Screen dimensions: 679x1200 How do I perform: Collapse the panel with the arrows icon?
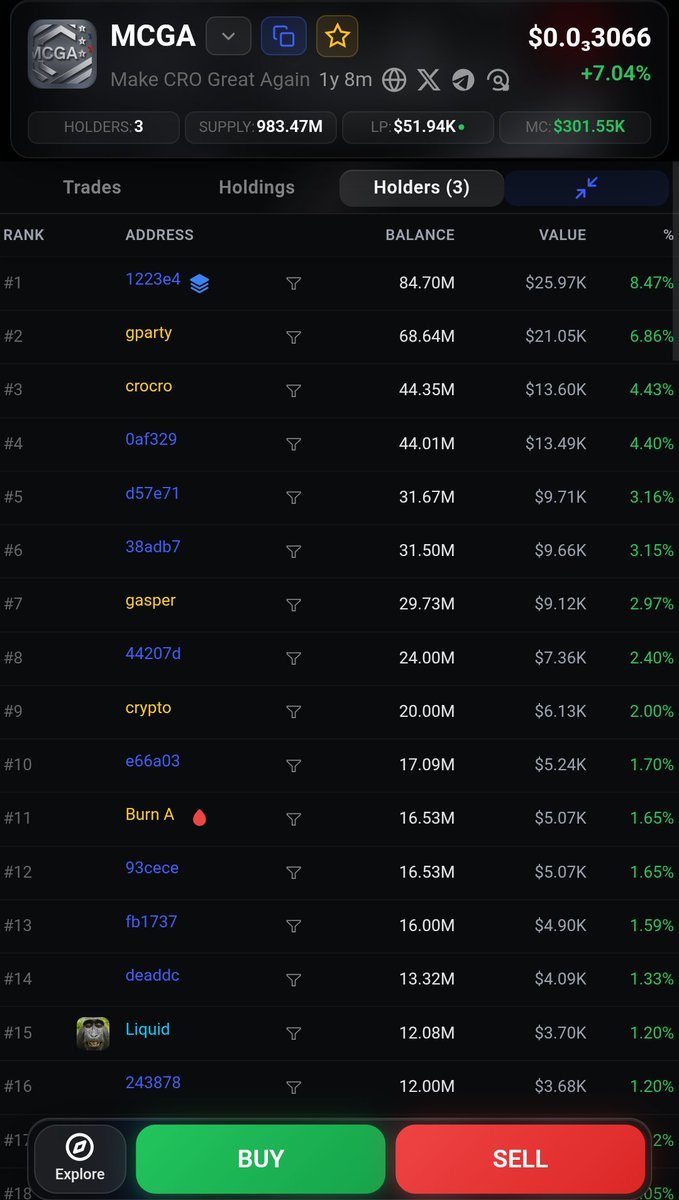(587, 187)
